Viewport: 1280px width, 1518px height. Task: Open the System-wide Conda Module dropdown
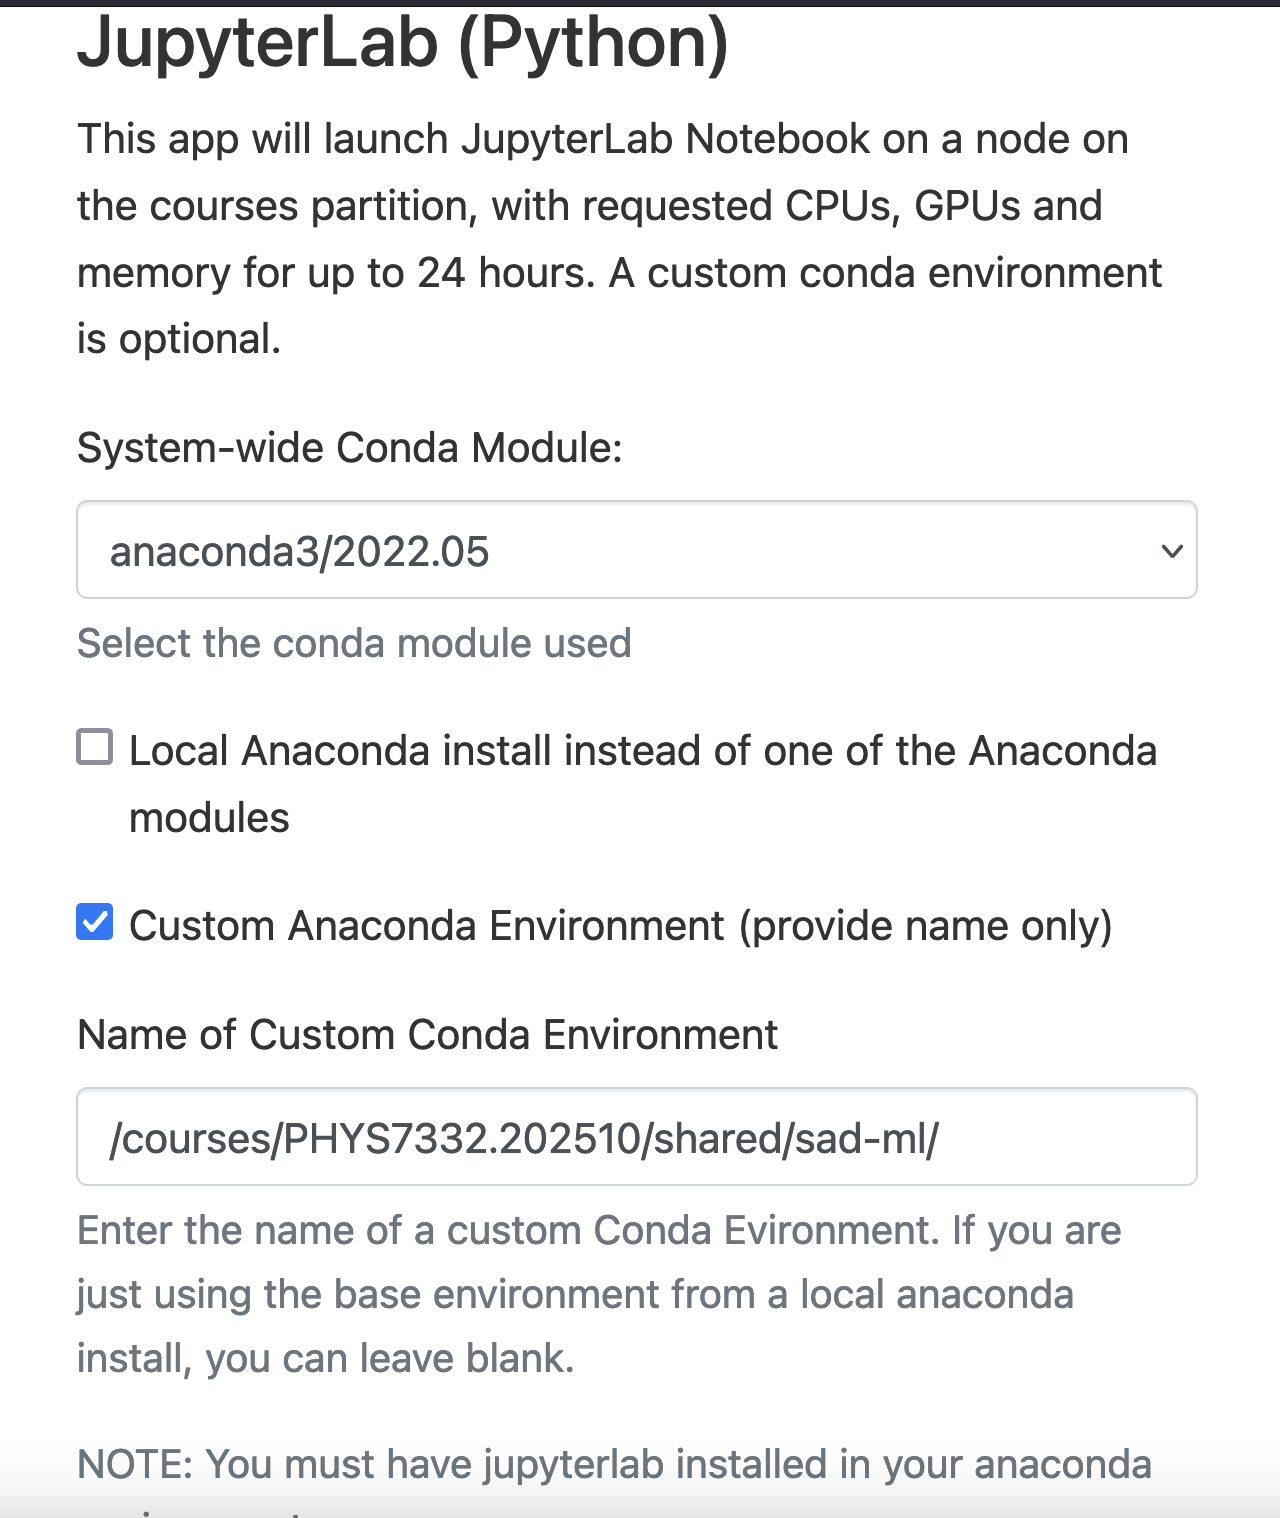[x=637, y=550]
